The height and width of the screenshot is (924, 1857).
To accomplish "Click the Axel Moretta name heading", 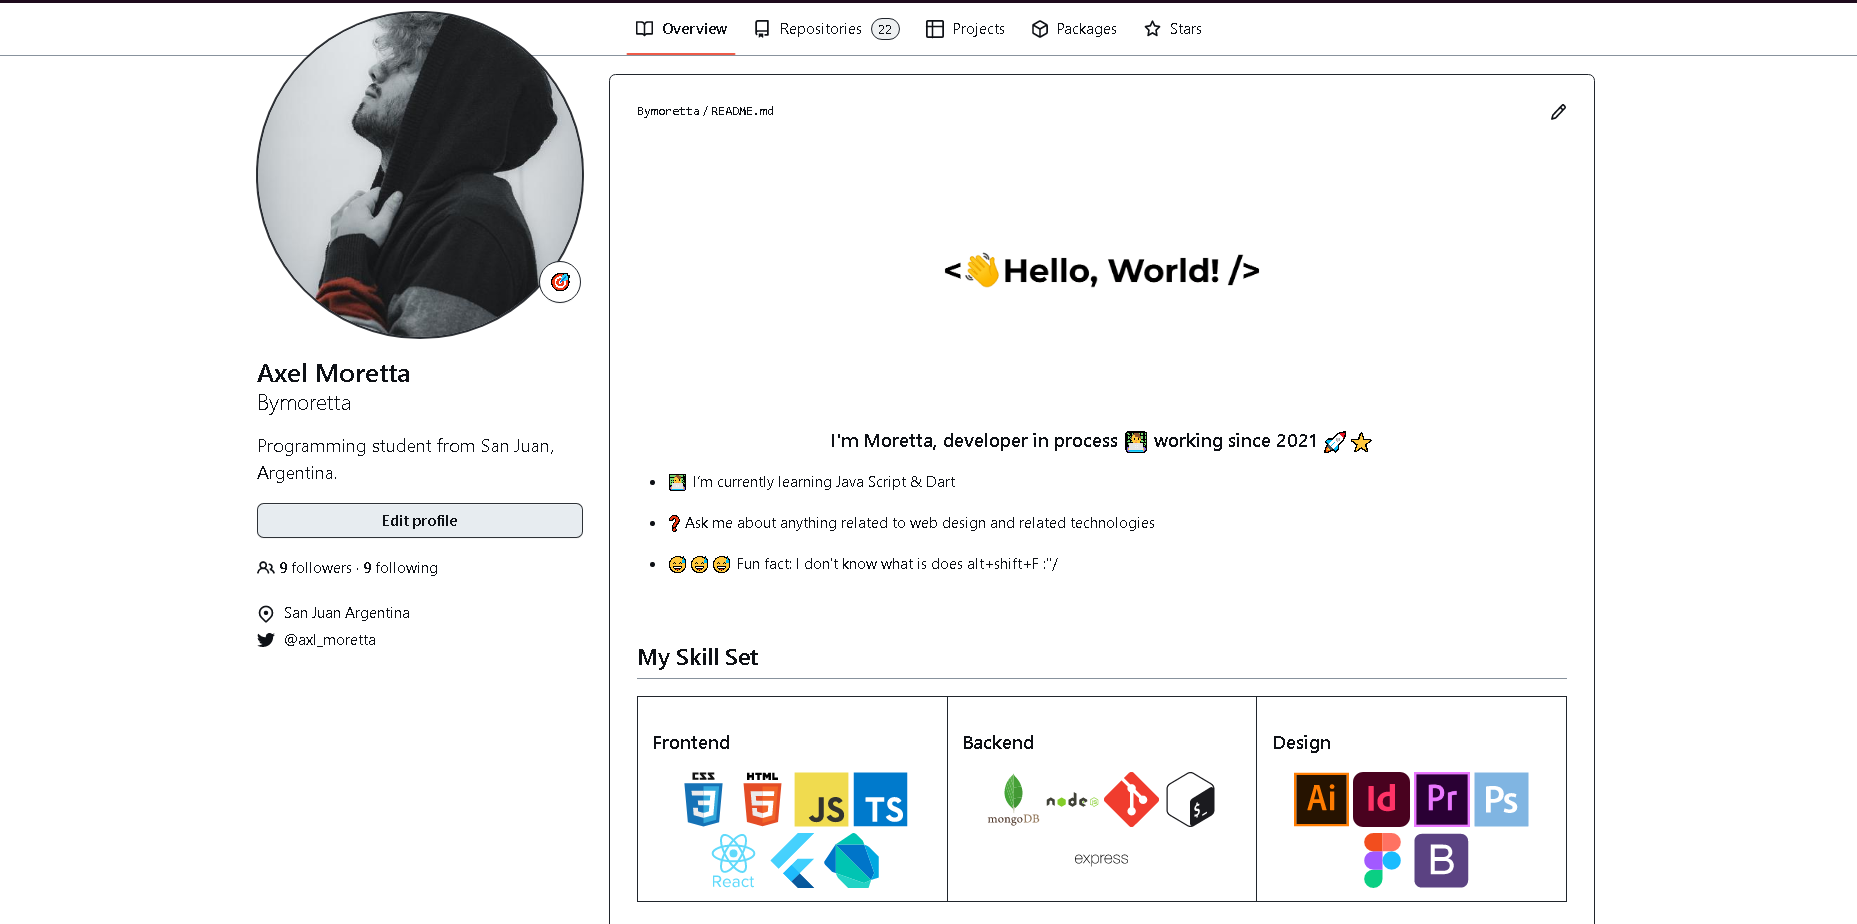I will pos(334,373).
